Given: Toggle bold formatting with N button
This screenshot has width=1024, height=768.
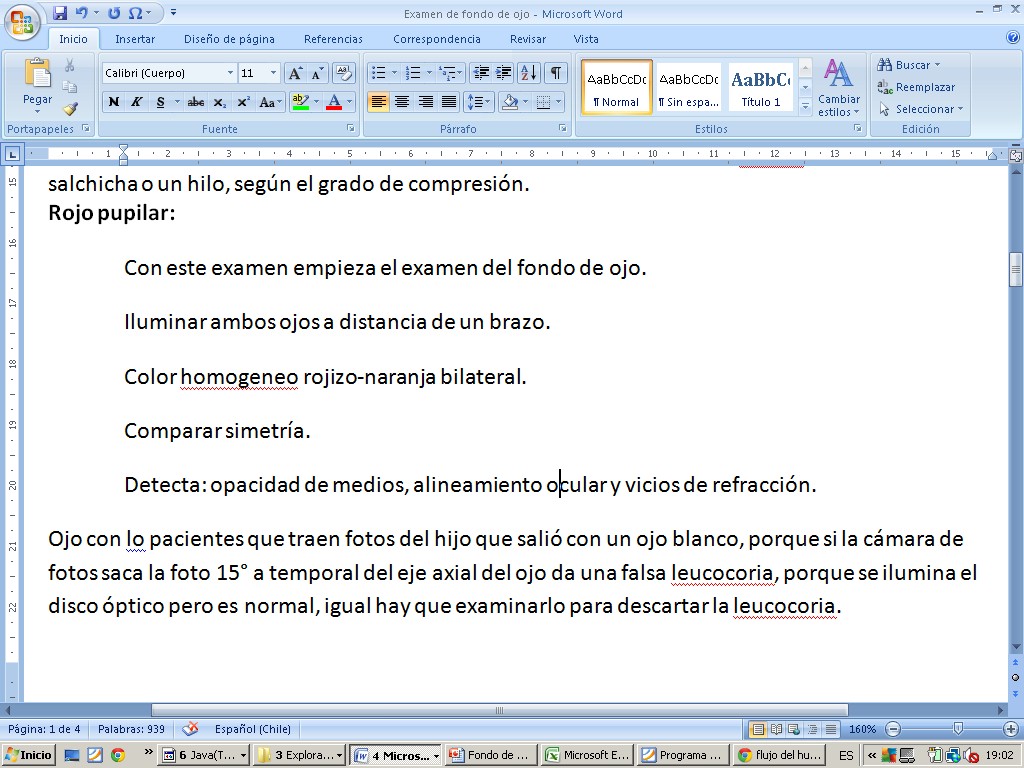Looking at the screenshot, I should [x=113, y=102].
